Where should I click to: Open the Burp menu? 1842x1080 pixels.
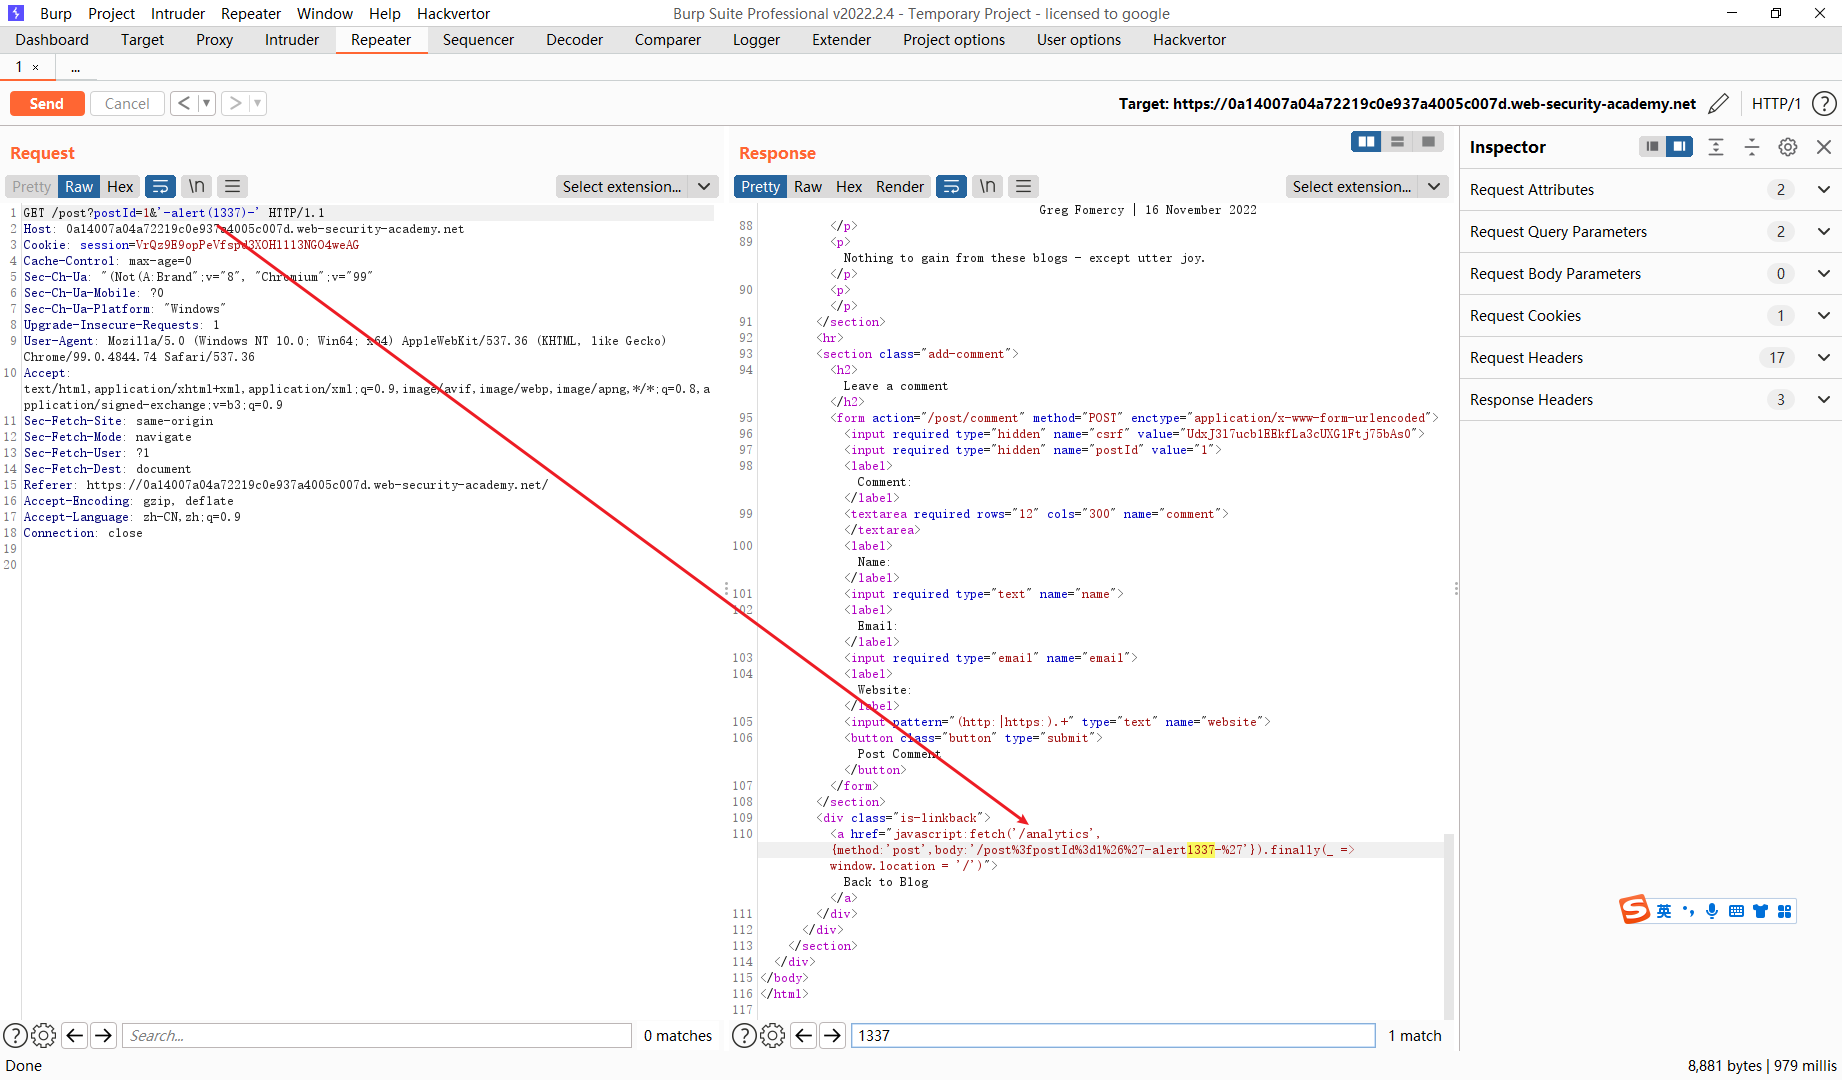click(56, 13)
